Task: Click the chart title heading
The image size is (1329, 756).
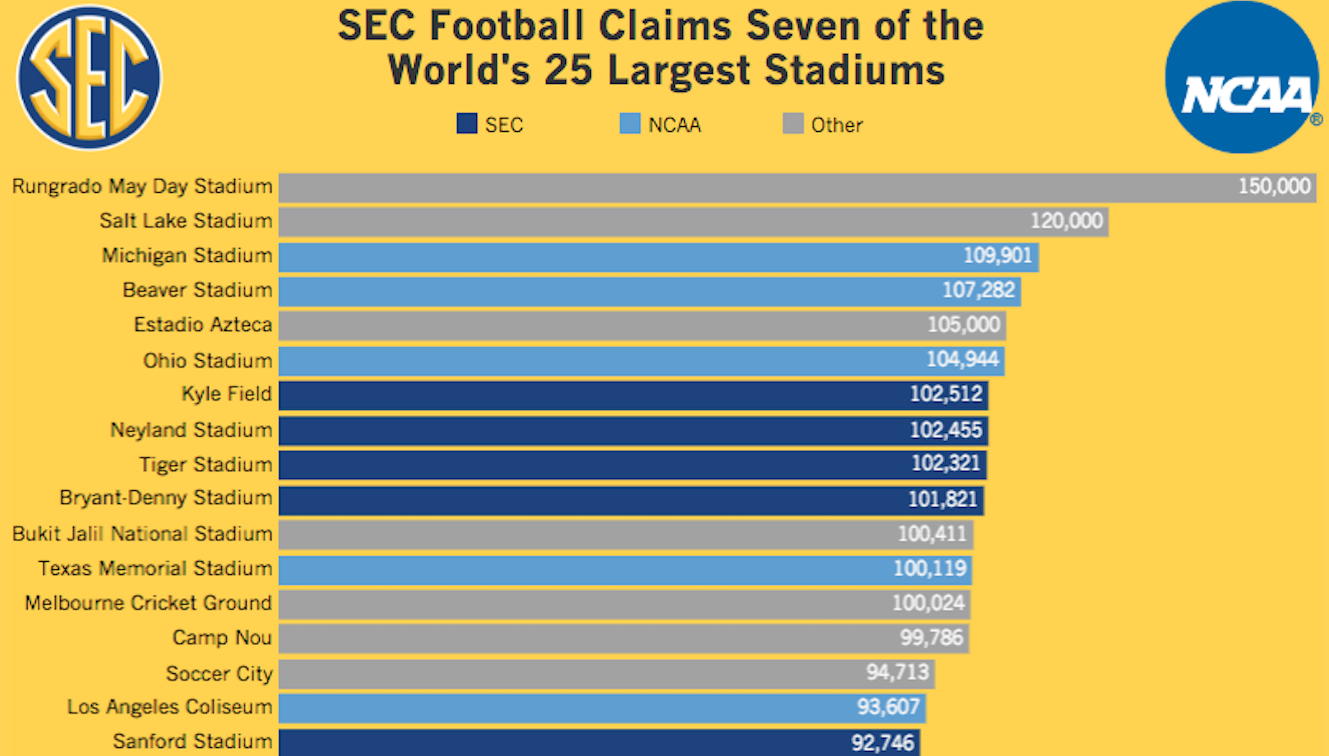Action: pyautogui.click(x=661, y=48)
